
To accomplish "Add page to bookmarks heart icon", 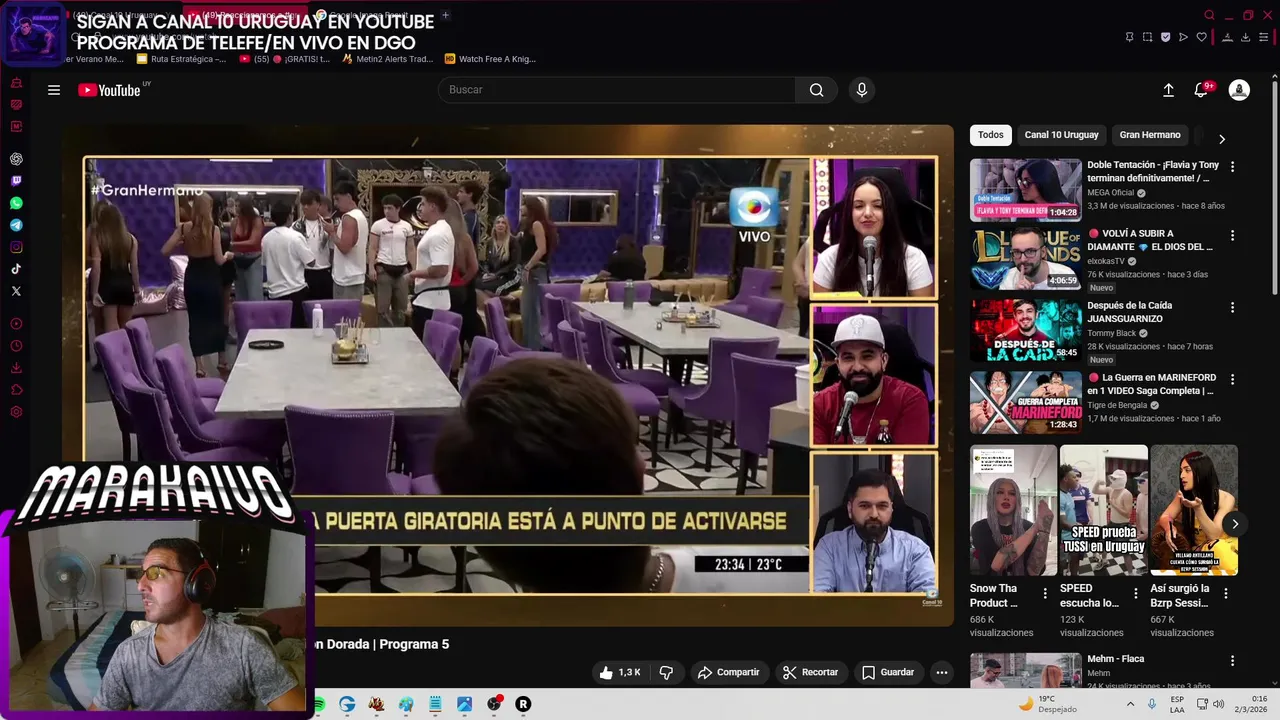I will point(1201,37).
